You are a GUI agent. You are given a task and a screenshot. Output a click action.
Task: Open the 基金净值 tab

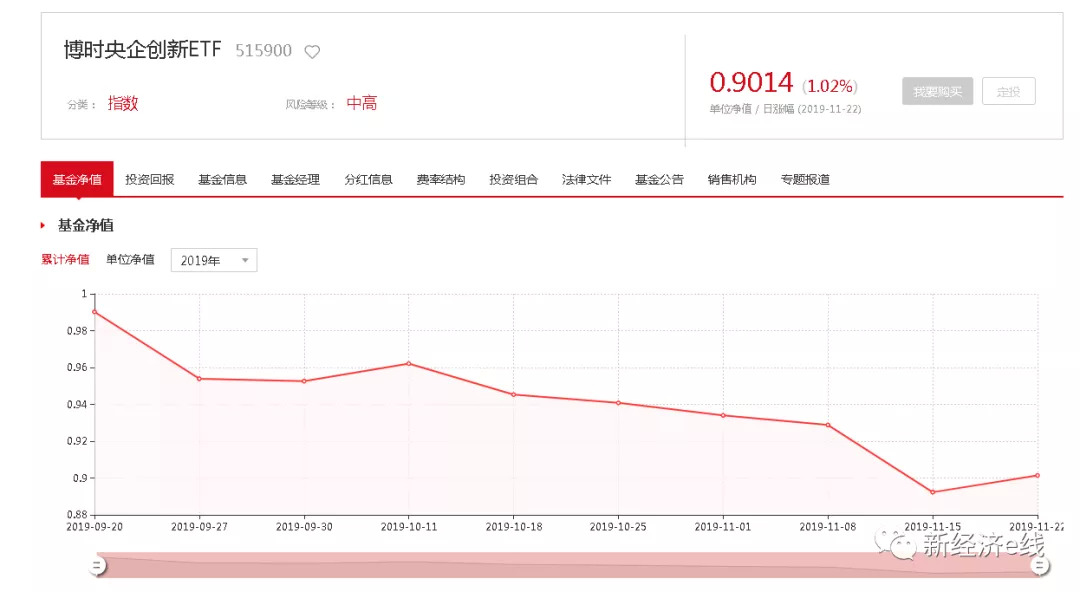pyautogui.click(x=77, y=179)
